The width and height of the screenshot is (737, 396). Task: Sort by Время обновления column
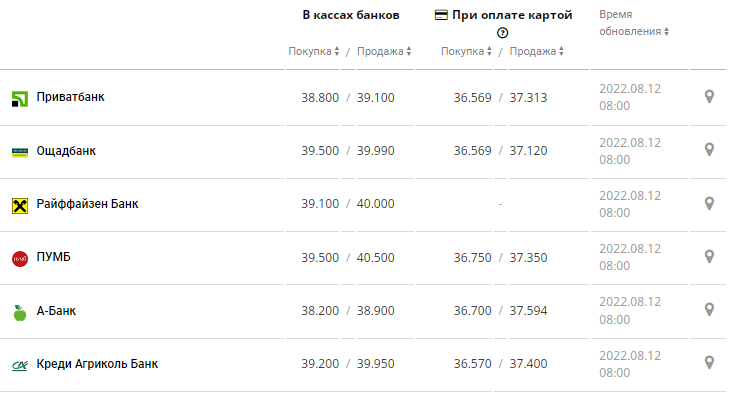point(634,23)
